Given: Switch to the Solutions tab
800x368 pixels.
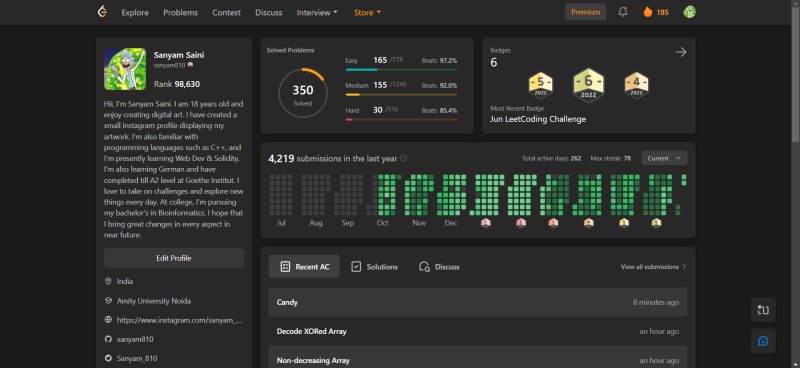Looking at the screenshot, I should [x=374, y=266].
